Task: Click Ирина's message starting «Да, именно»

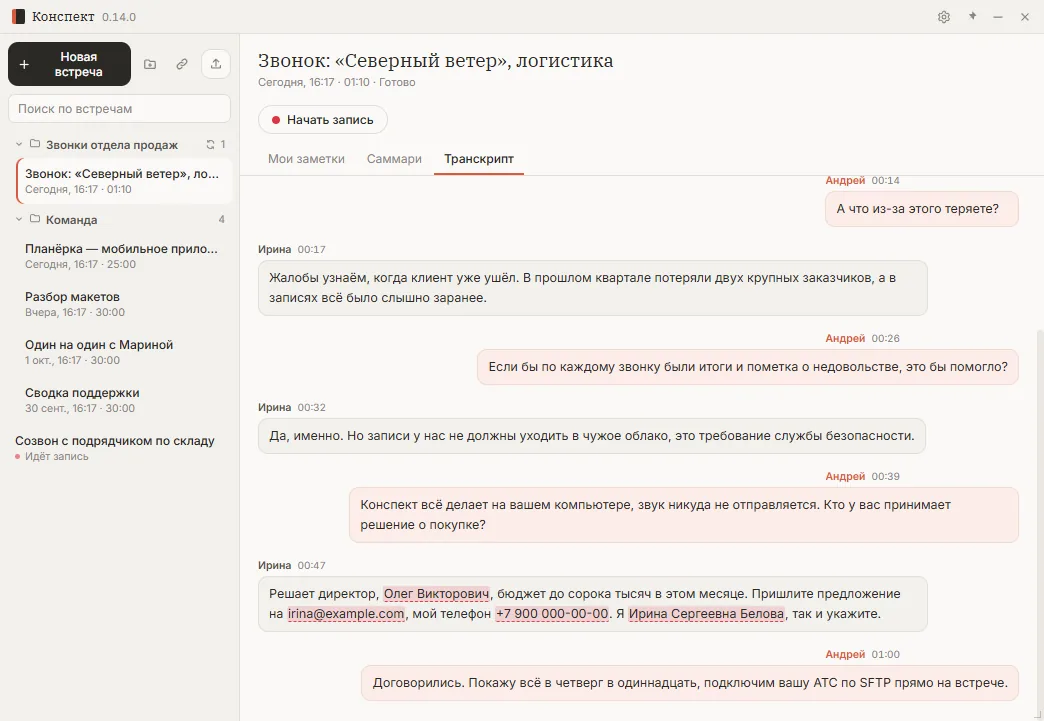Action: (x=592, y=436)
